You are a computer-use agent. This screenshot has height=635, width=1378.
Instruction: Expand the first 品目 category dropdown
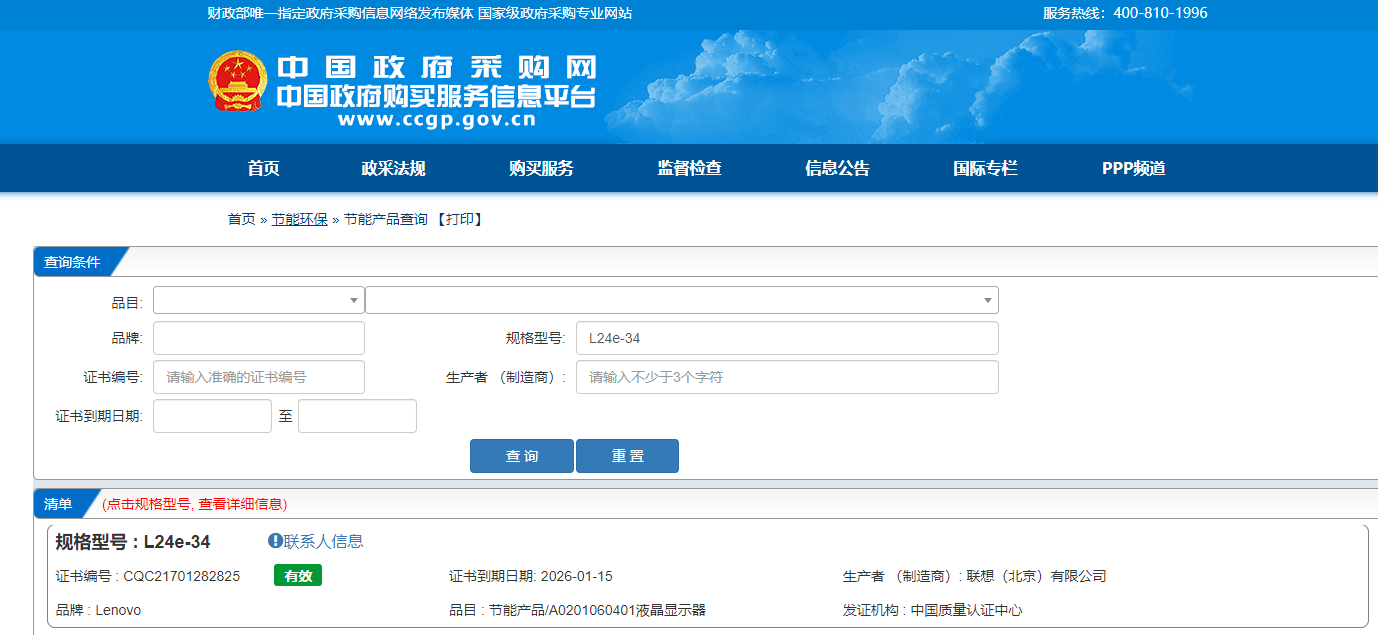click(259, 300)
